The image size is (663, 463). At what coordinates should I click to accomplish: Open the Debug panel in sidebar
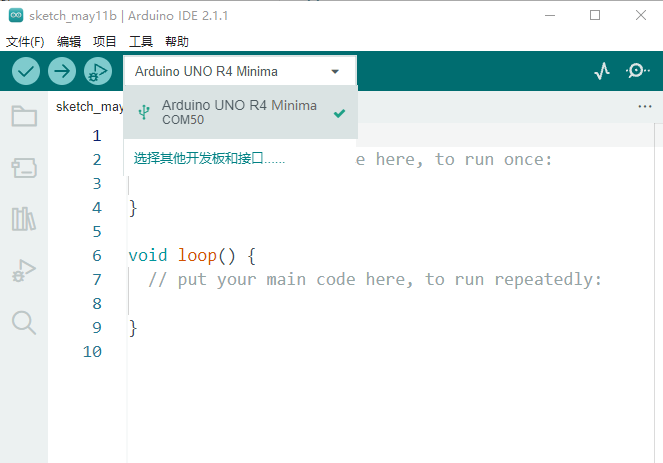coord(24,271)
